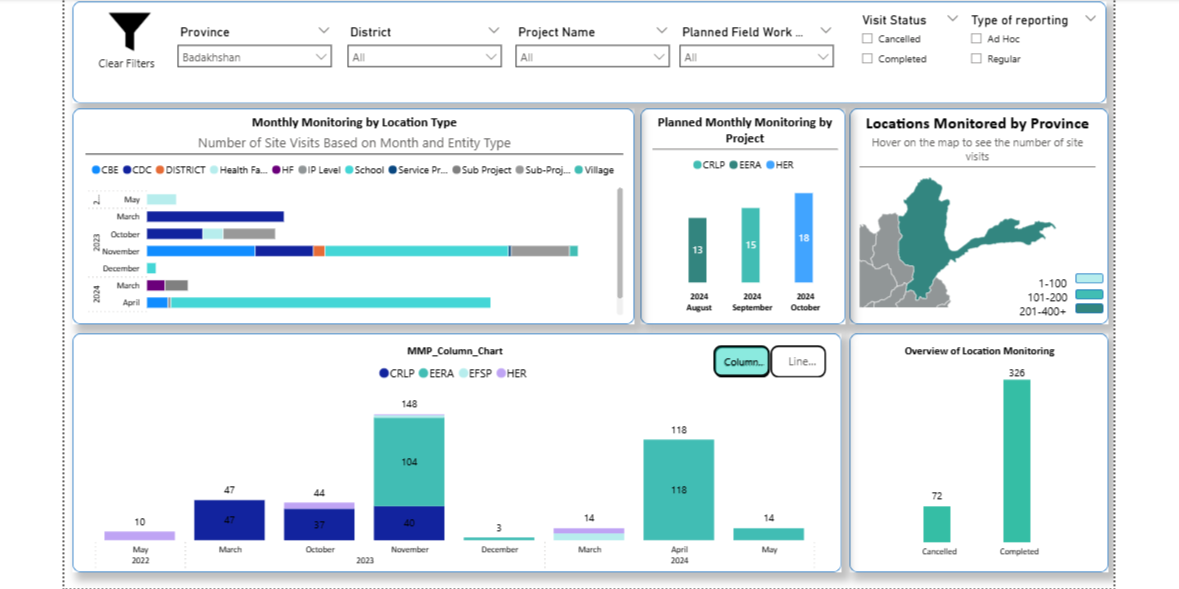
Task: Check the Ad Hoc reporting box
Action: click(976, 38)
